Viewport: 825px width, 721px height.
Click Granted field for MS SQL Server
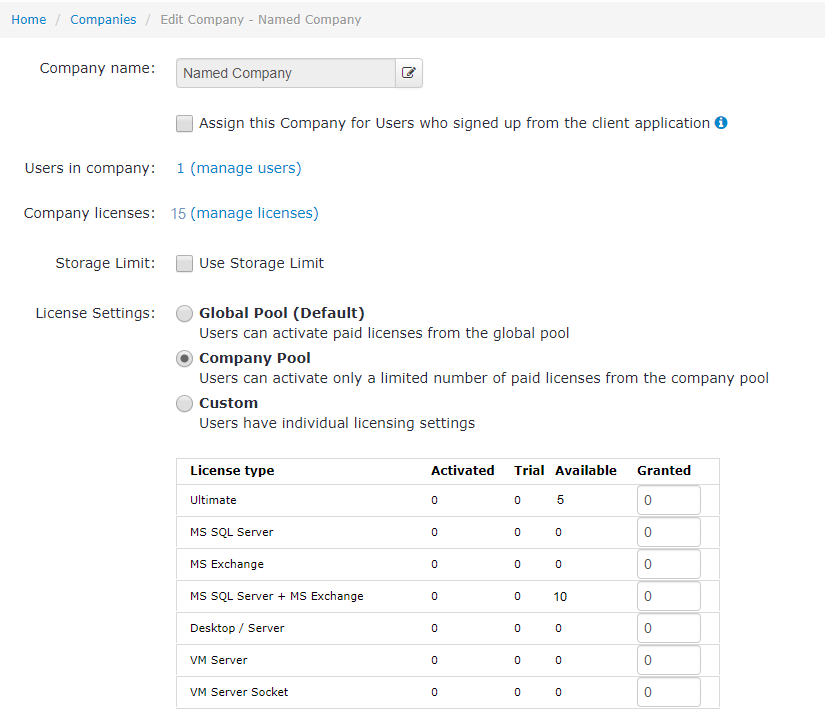(669, 532)
